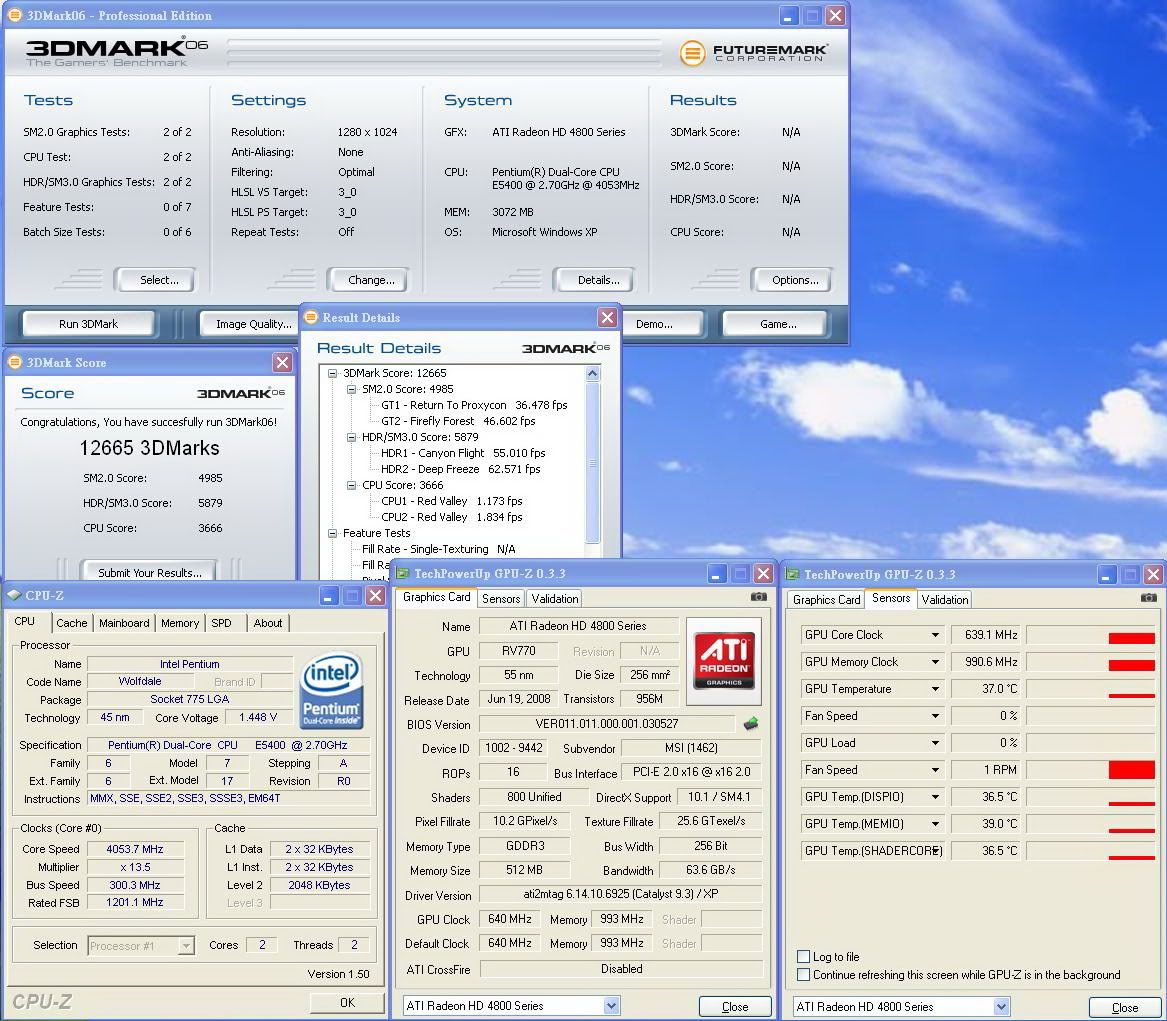Collapse the Feature Tests tree node
This screenshot has height=1021, width=1167.
333,533
